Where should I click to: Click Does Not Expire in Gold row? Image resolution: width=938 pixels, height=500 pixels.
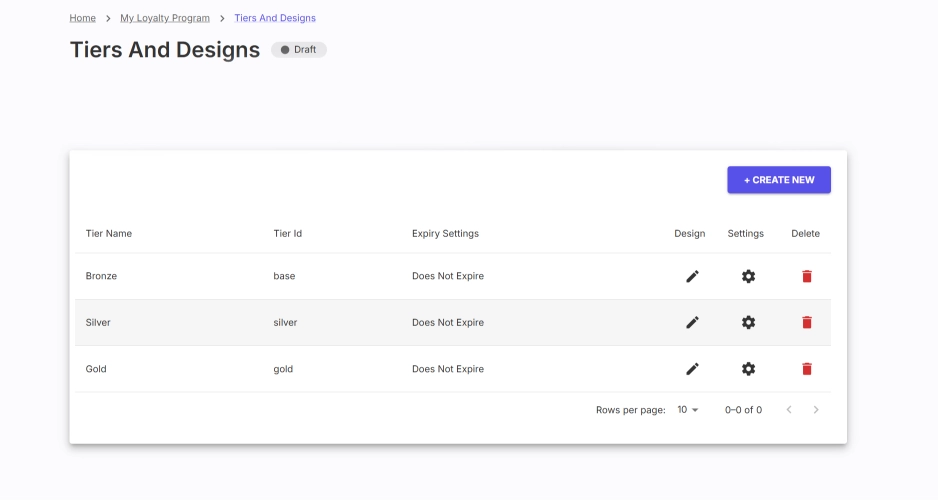pyautogui.click(x=448, y=369)
